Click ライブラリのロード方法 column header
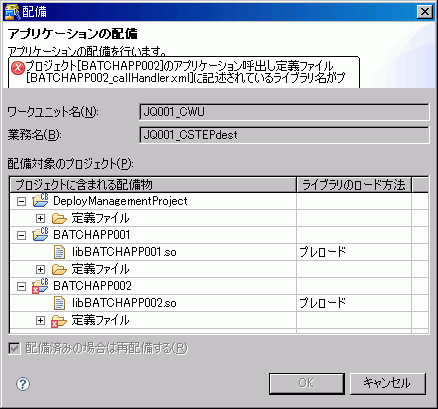438x409 pixels. pyautogui.click(x=354, y=184)
